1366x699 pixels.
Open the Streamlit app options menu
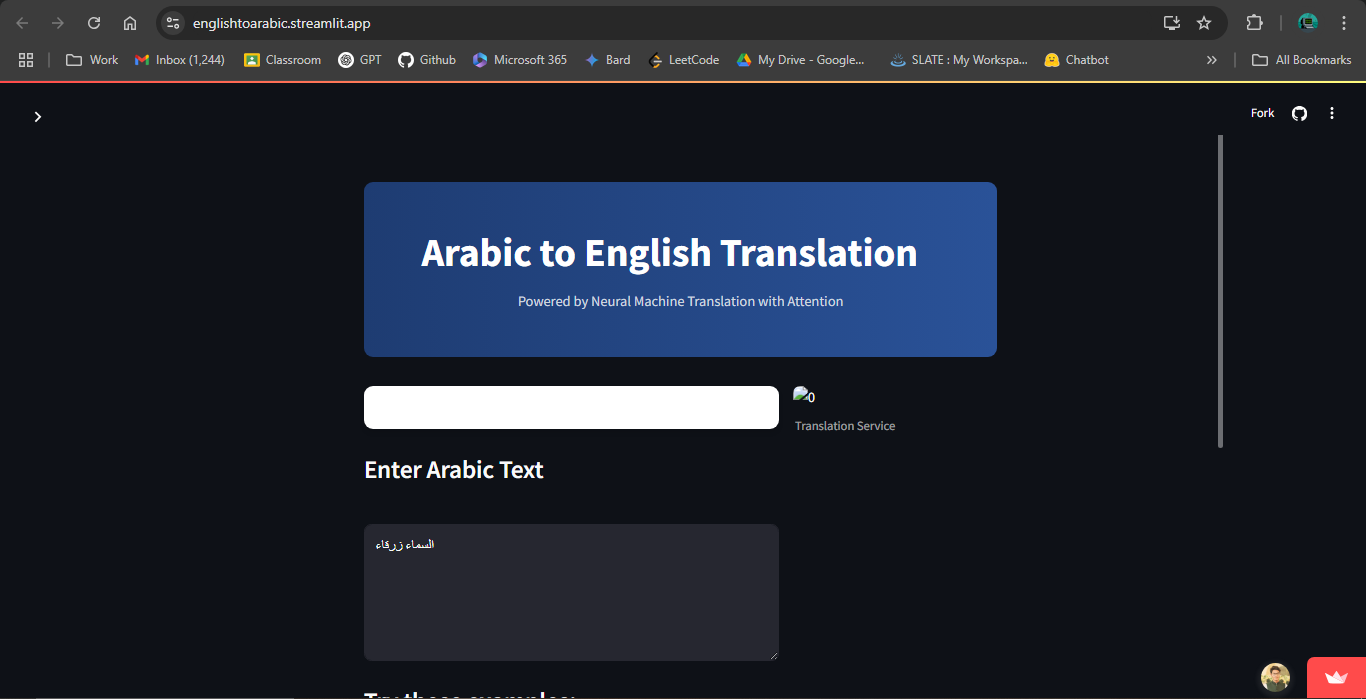1332,113
